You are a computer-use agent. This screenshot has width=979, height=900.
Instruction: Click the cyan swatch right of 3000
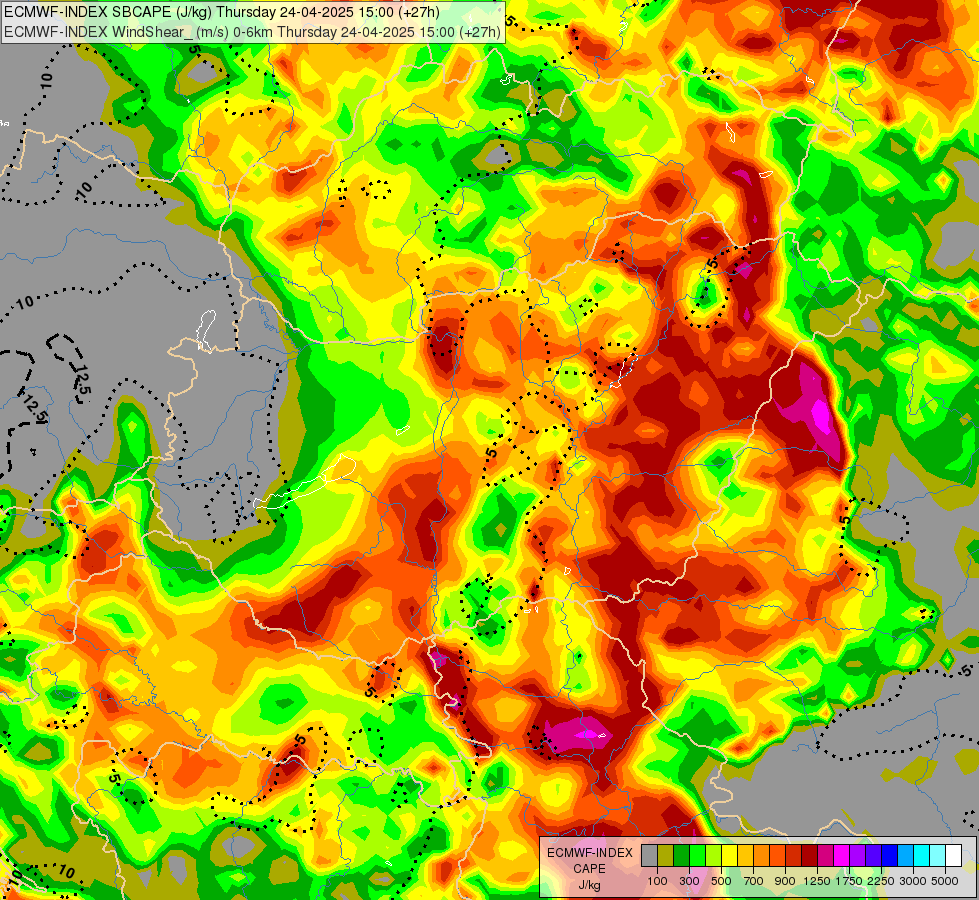(922, 856)
